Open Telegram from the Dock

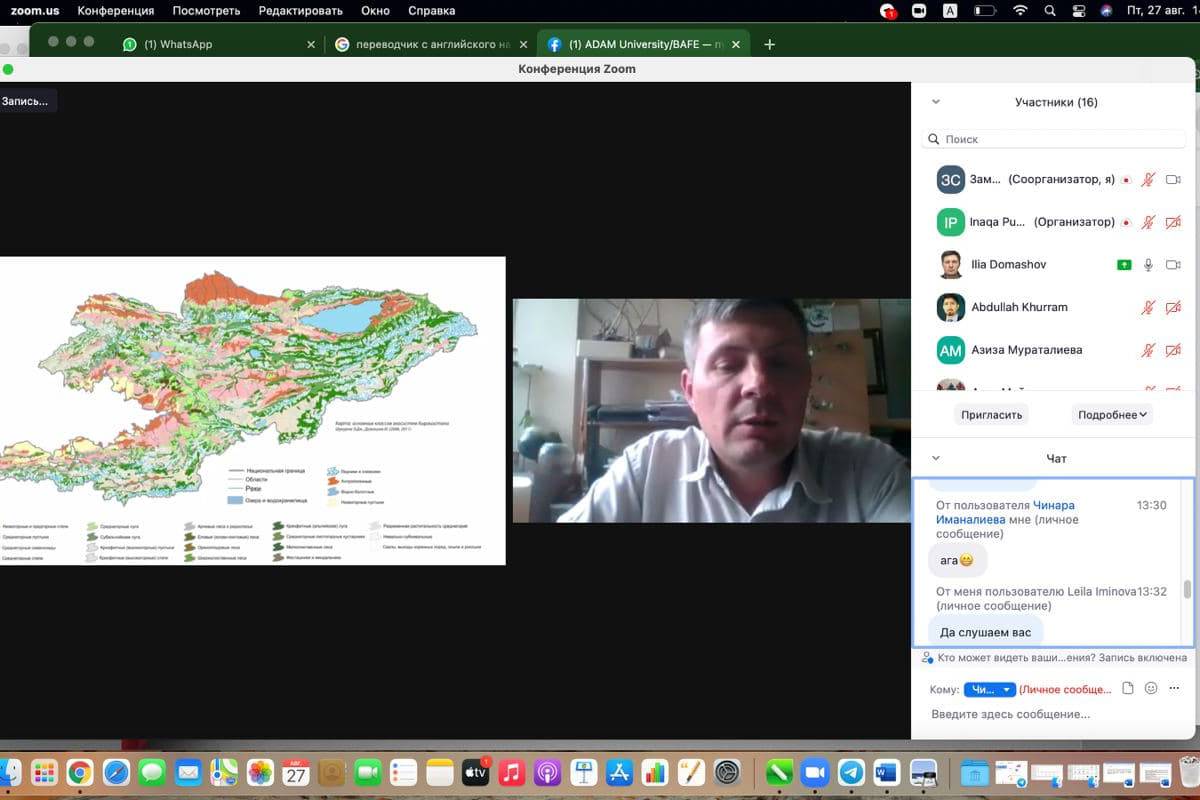tap(851, 772)
